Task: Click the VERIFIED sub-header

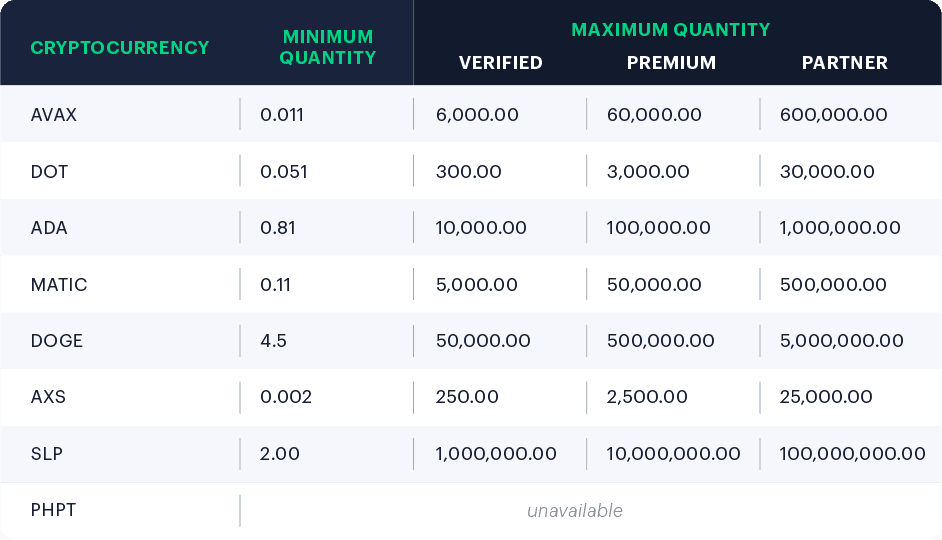Action: click(x=500, y=63)
